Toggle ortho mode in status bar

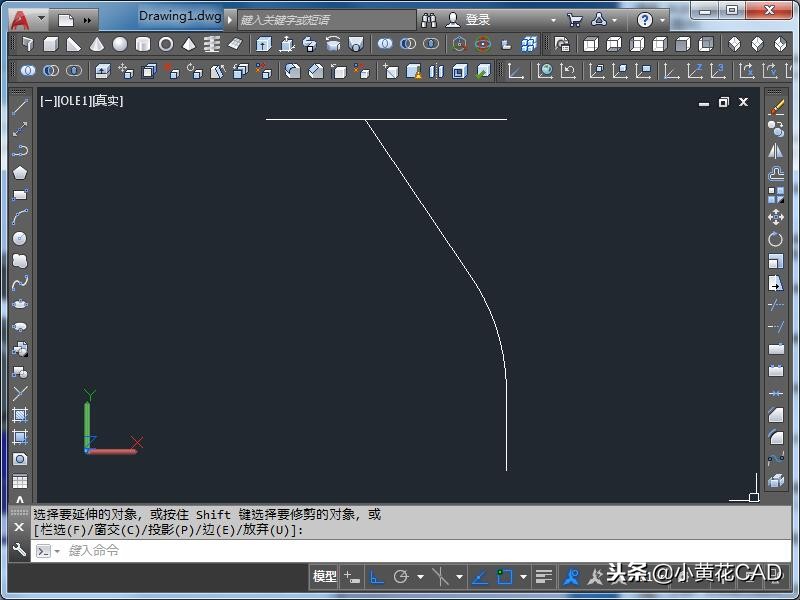point(377,577)
